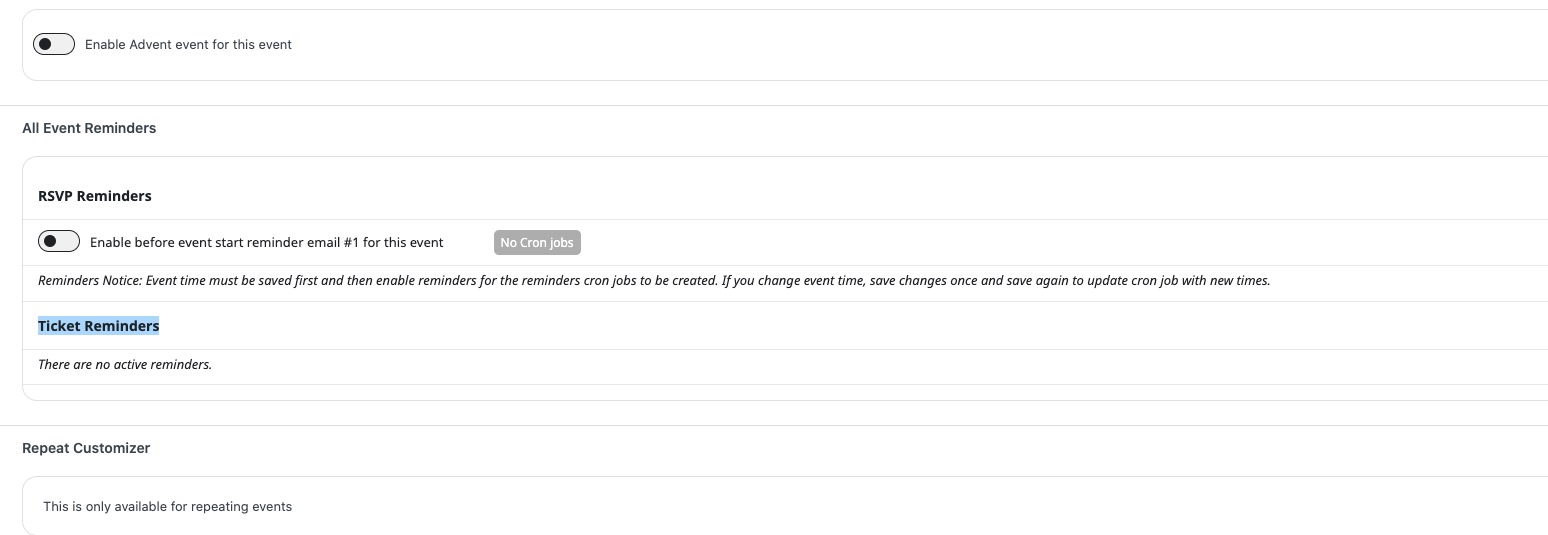
Task: Click the RSVP Reminders heading
Action: click(x=95, y=196)
